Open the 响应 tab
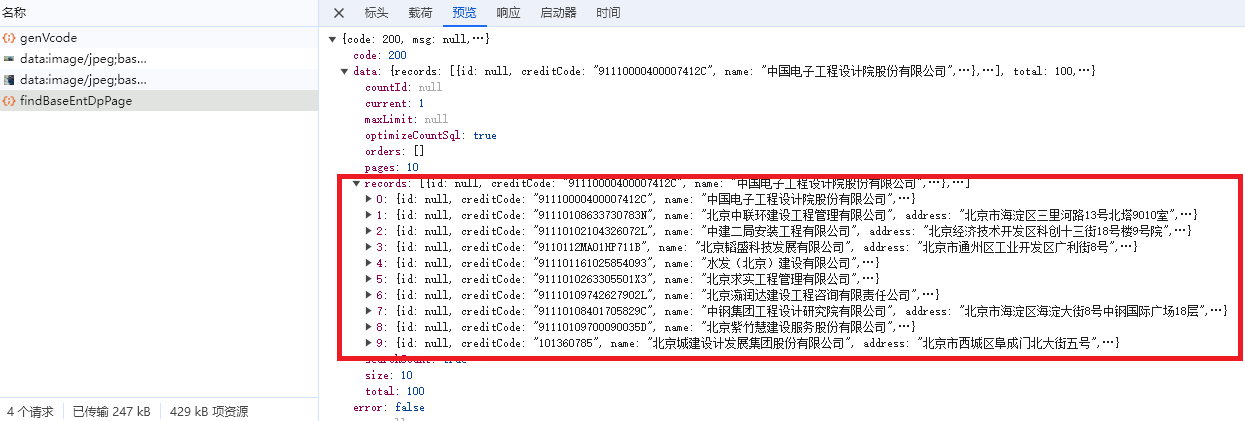Screen dimensions: 1245x421 [508, 13]
